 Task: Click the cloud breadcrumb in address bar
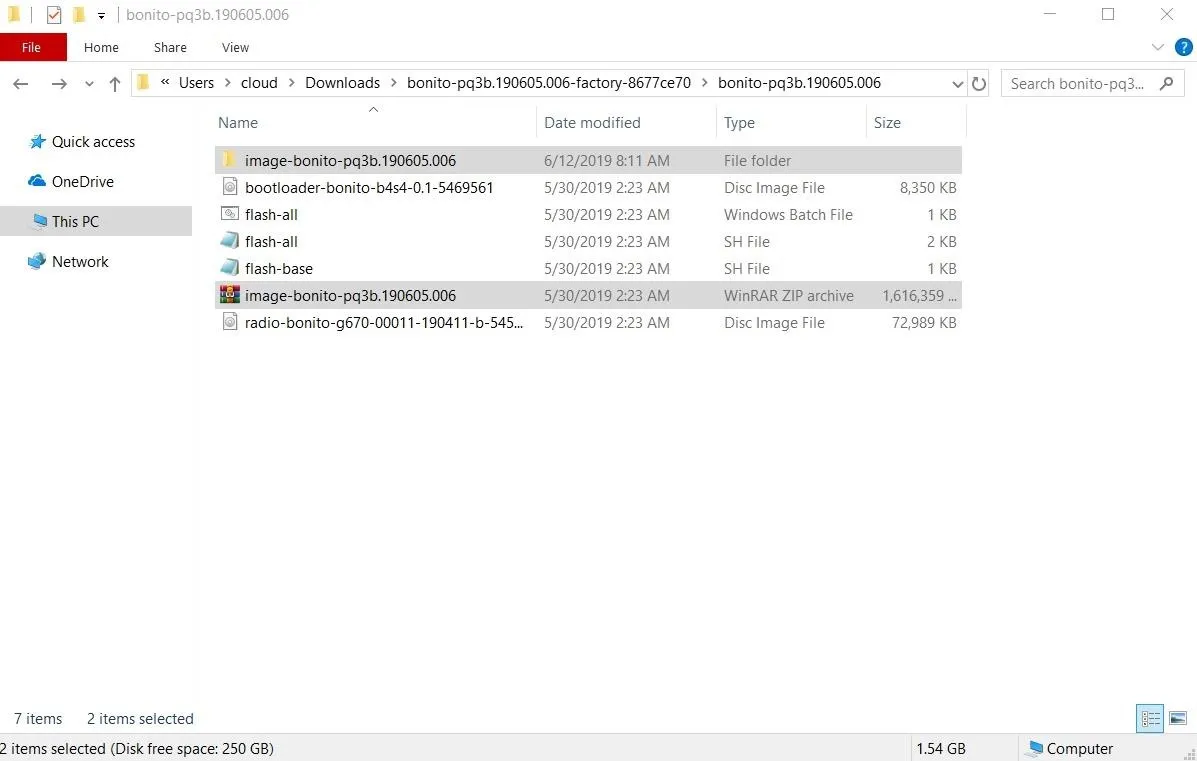(x=259, y=82)
